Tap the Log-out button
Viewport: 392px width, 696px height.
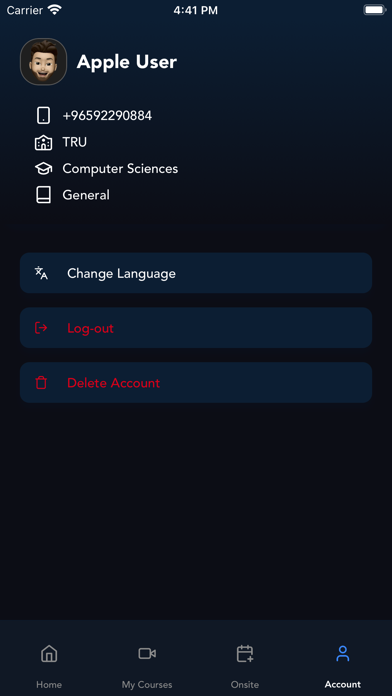click(196, 328)
